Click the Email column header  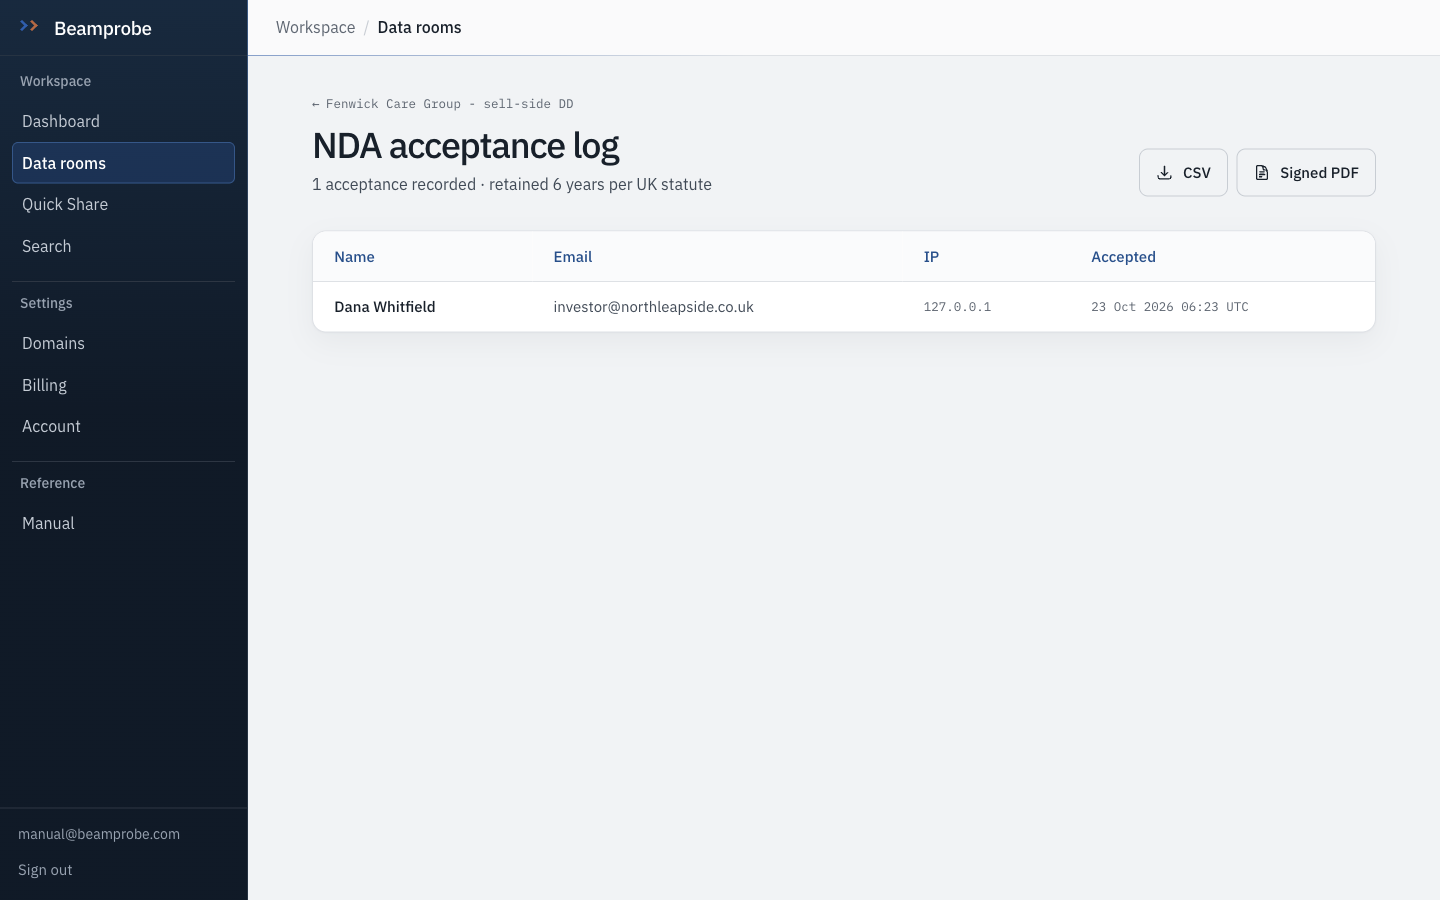pos(573,257)
